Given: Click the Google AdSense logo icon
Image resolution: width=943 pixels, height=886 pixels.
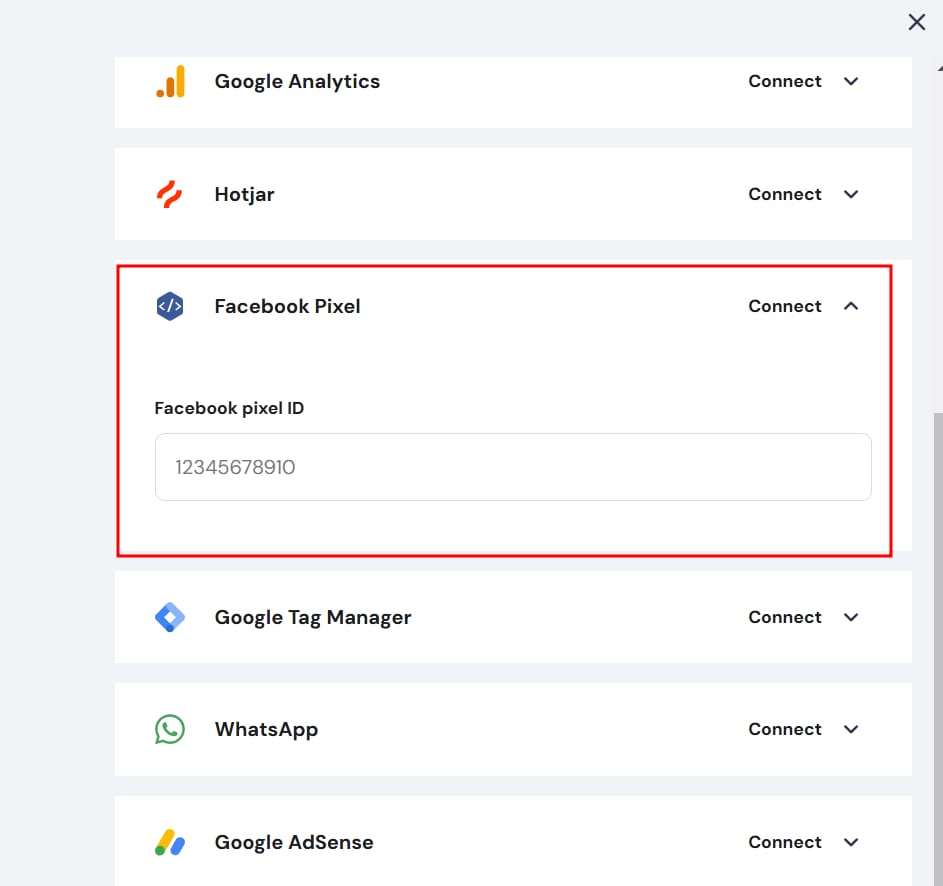Looking at the screenshot, I should pos(170,842).
